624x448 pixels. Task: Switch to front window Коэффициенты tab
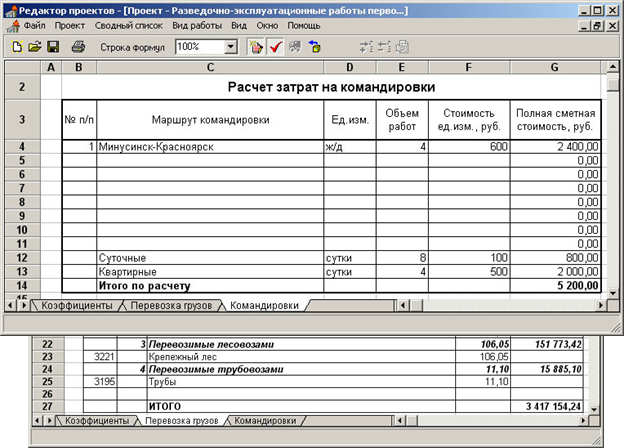(77, 306)
